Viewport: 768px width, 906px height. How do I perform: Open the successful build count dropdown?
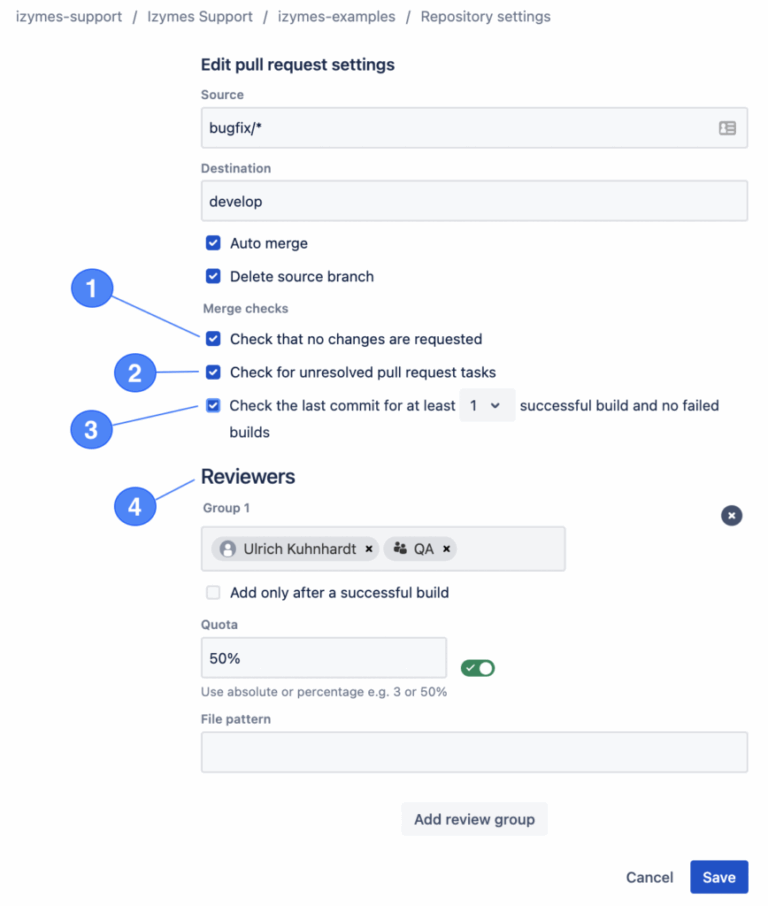pyautogui.click(x=487, y=405)
